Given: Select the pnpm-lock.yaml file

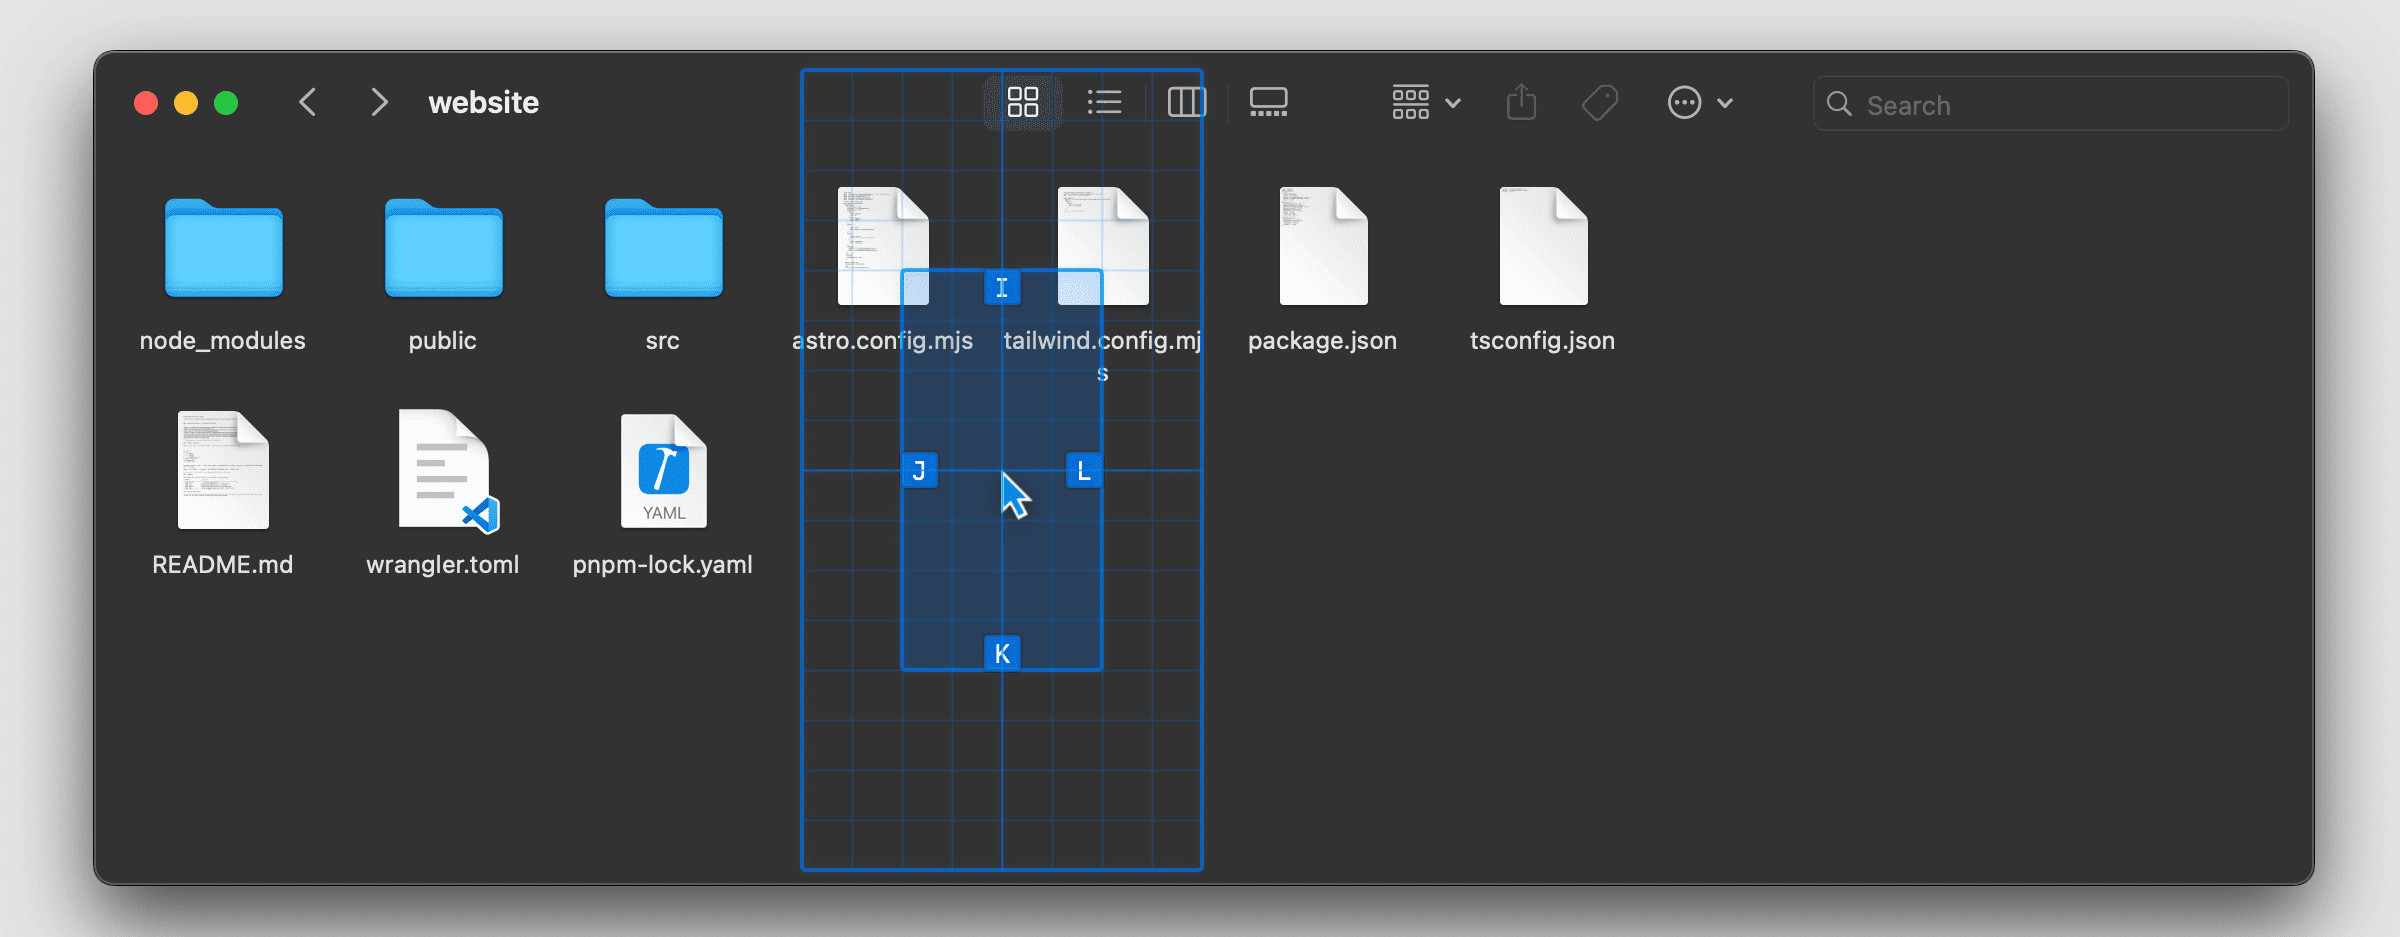Looking at the screenshot, I should 663,470.
